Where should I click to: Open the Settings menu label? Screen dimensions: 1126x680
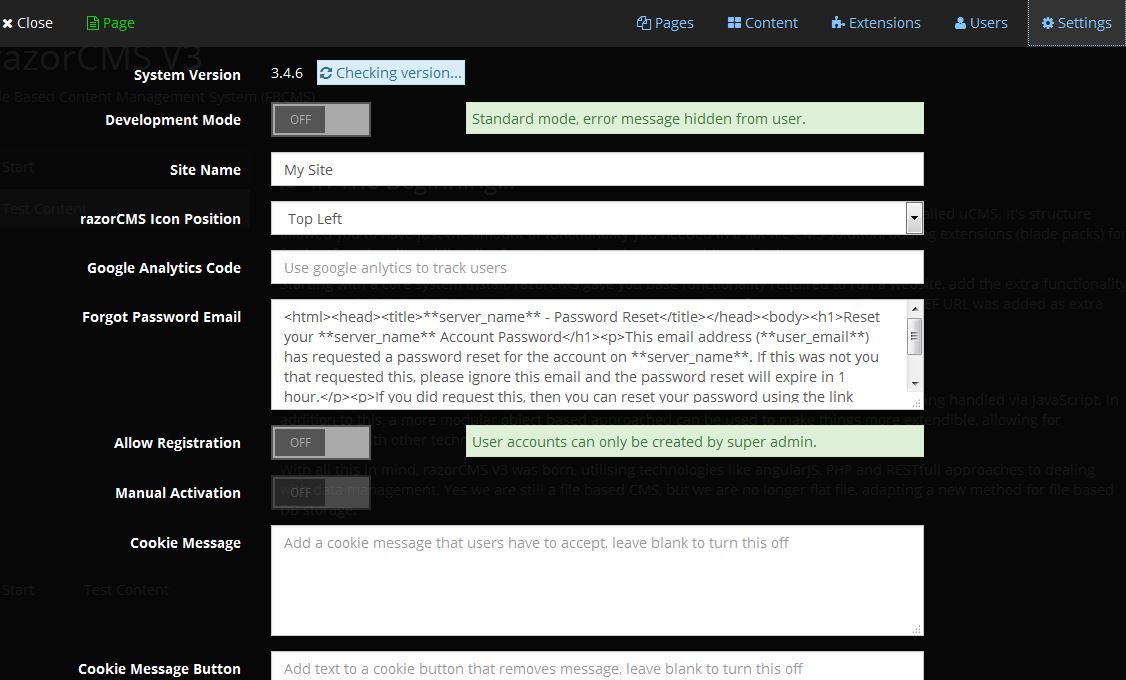point(1084,23)
